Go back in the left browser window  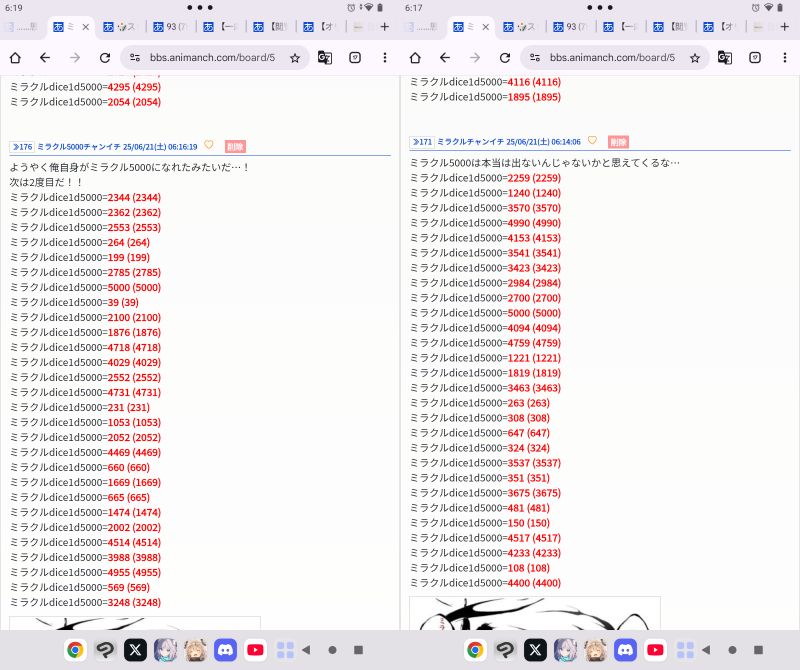[x=45, y=58]
